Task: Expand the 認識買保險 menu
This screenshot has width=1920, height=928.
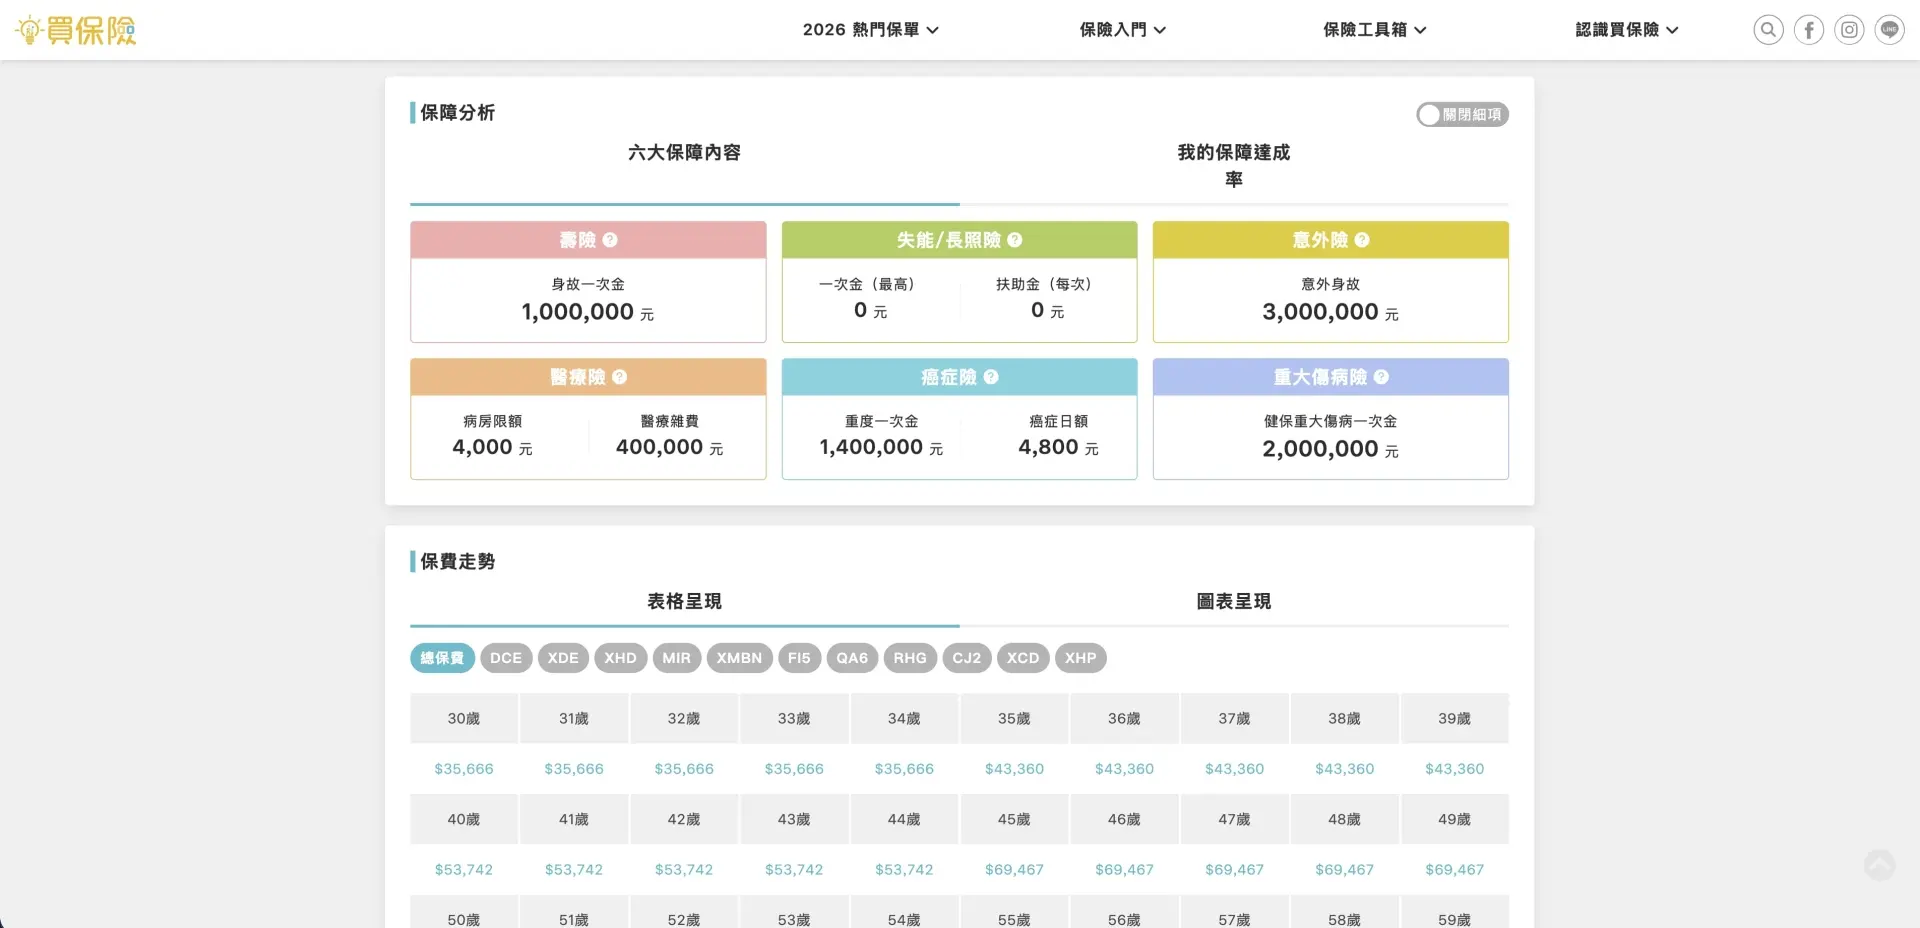Action: [1626, 30]
